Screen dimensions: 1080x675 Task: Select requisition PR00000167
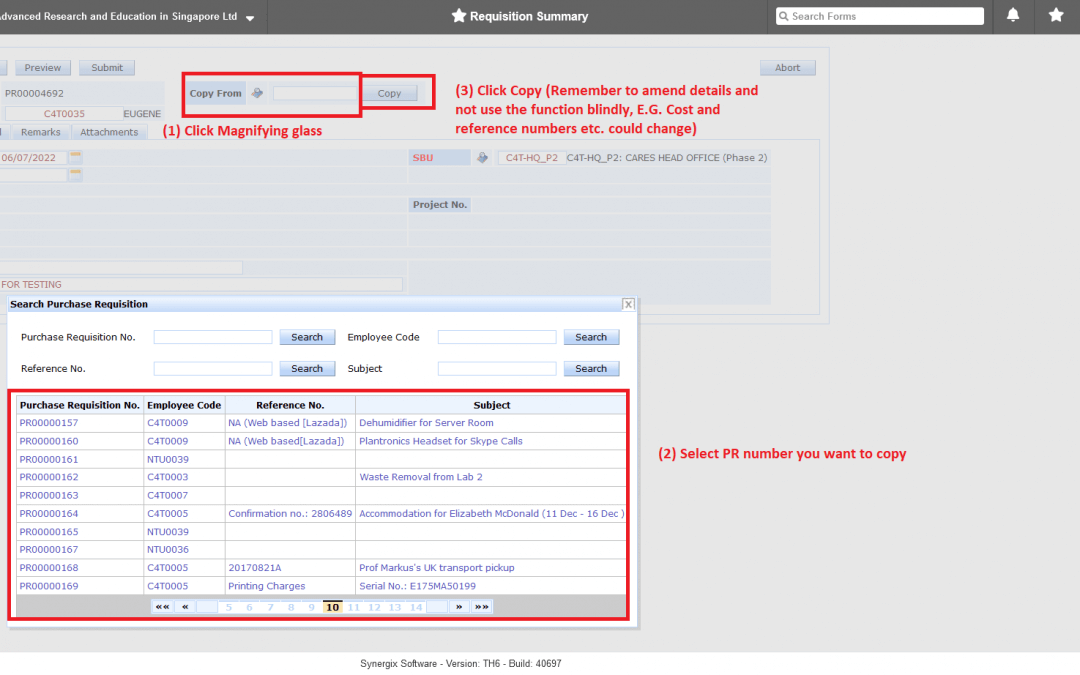(49, 550)
